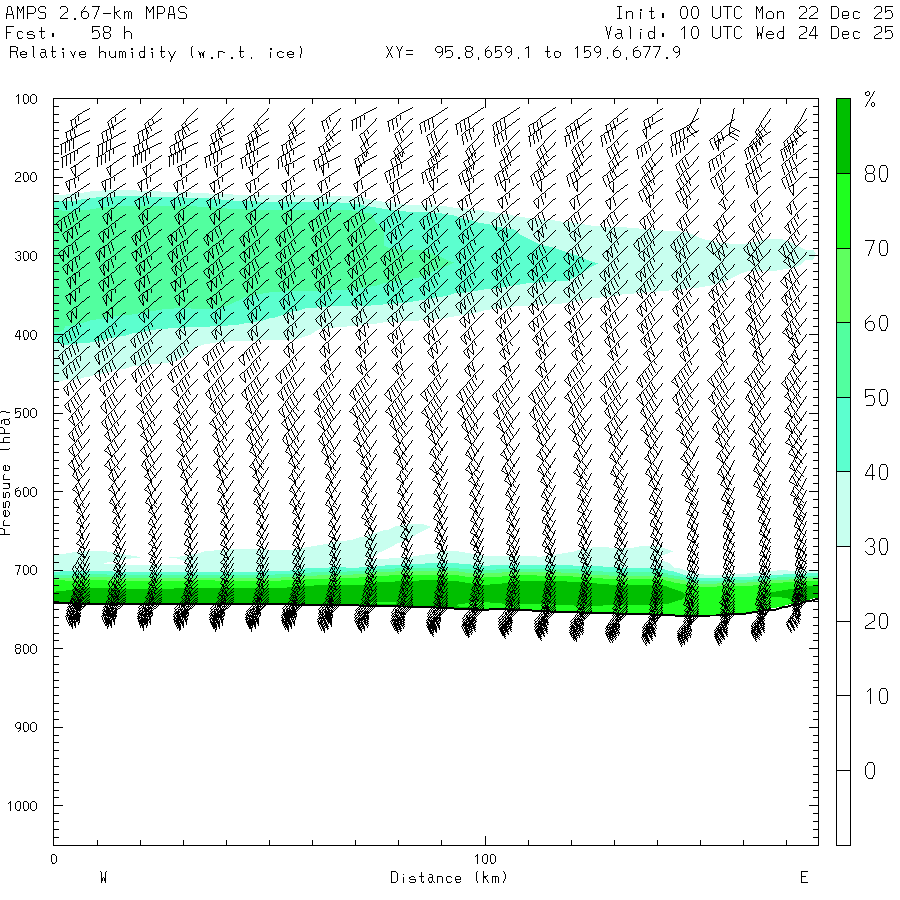Click the medium green 60-70% colorbar swatch

843,285
